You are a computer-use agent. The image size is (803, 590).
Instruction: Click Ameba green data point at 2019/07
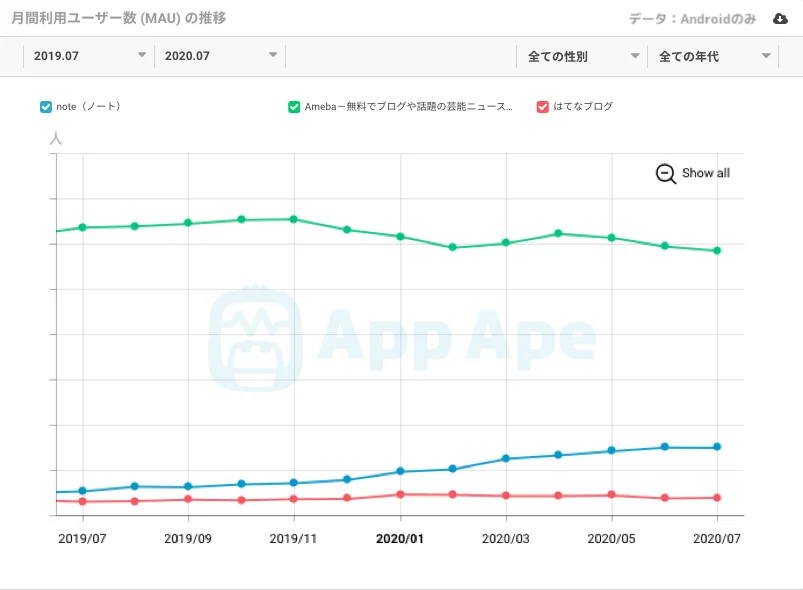pos(82,227)
